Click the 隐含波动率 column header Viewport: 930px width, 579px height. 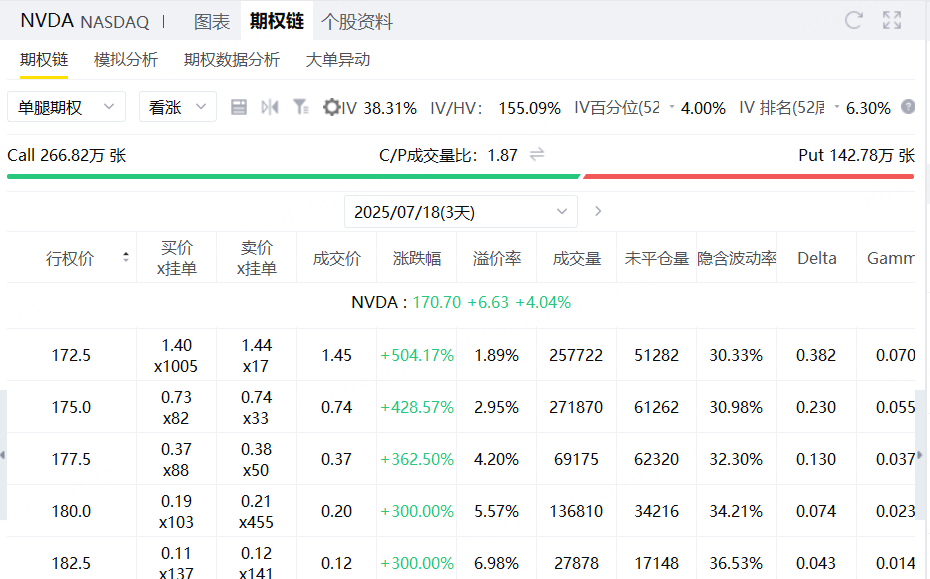pos(737,258)
